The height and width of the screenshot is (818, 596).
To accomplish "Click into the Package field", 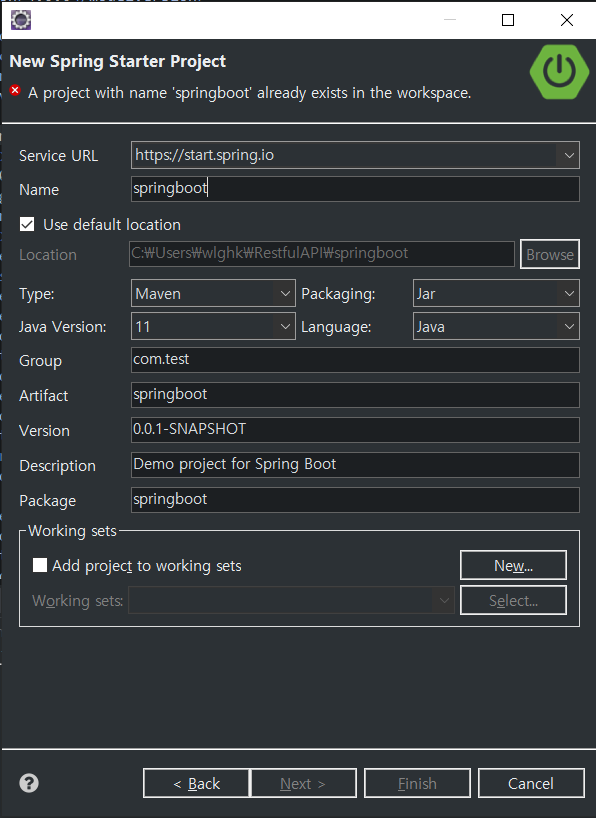I will 355,500.
